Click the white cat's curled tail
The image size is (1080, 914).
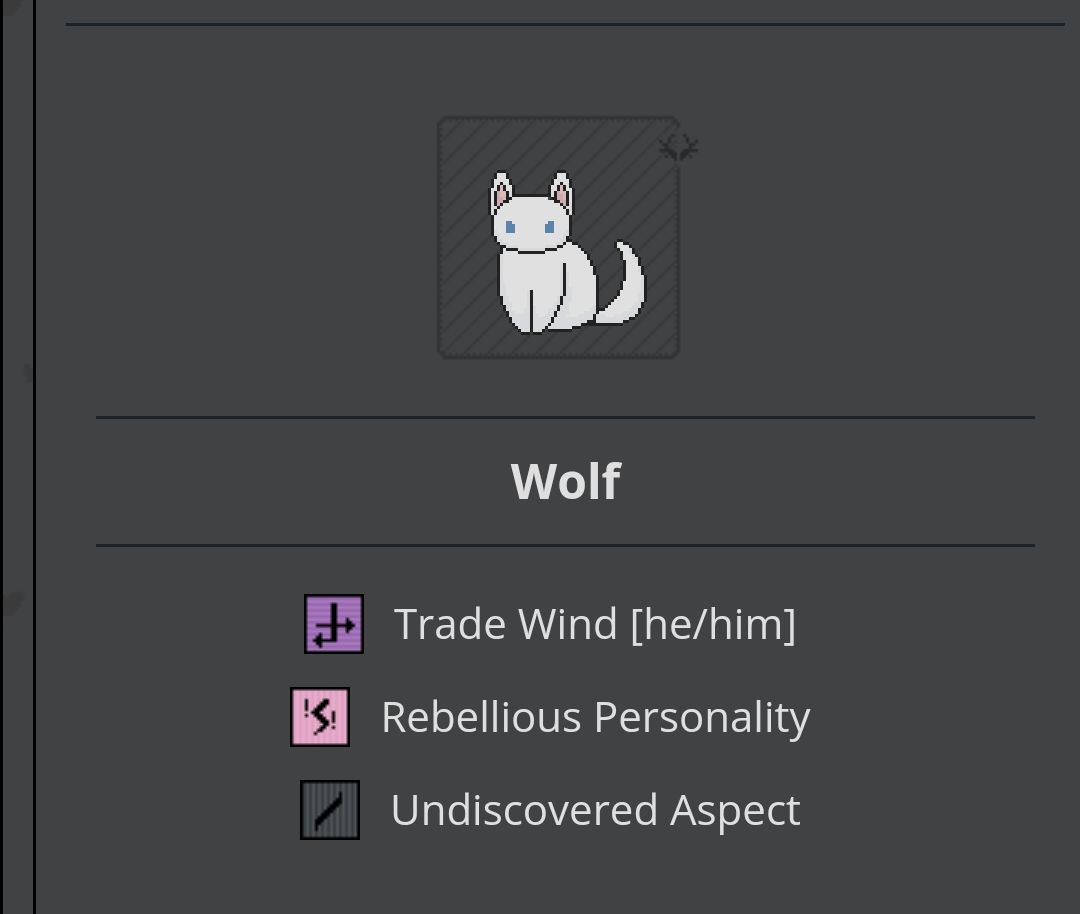[x=622, y=284]
